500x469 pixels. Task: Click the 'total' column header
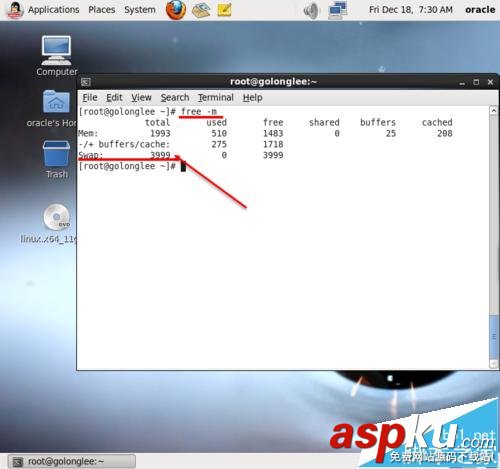coord(157,123)
